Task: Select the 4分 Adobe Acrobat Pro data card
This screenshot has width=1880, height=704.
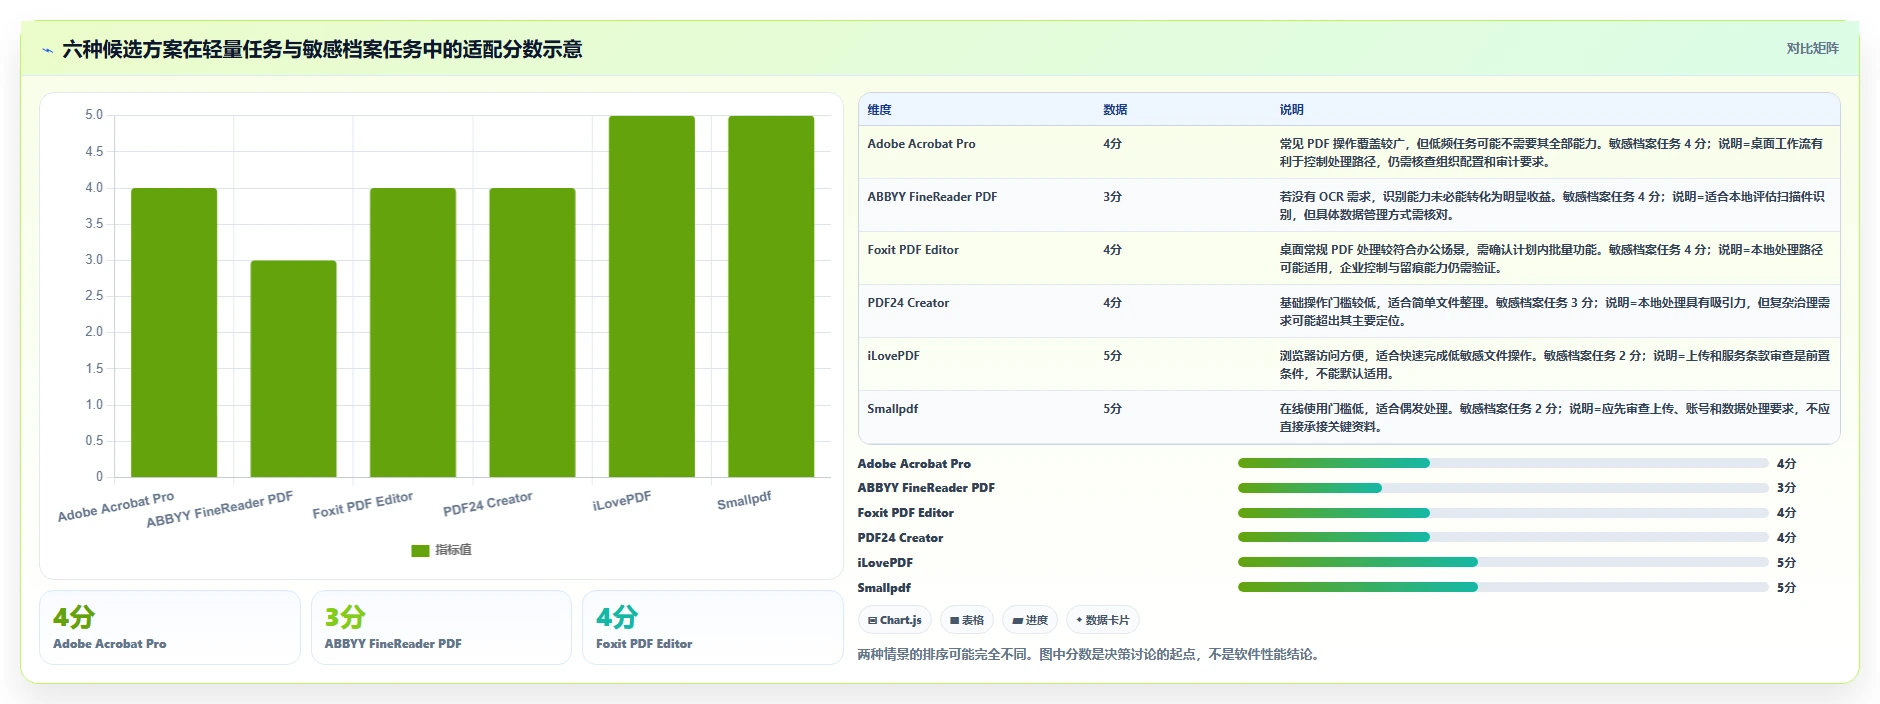Action: point(170,627)
